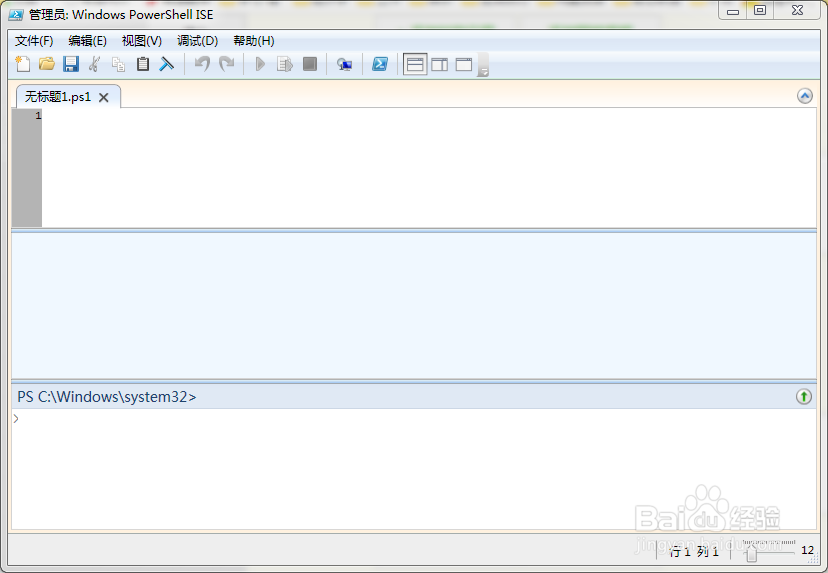
Task: Open the 调试(D) menu
Action: (x=197, y=41)
